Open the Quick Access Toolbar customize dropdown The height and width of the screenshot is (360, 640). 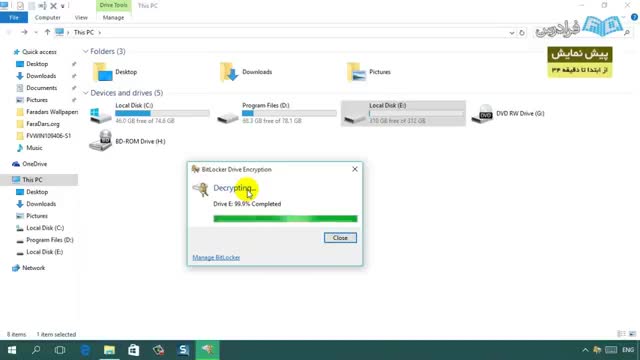pyautogui.click(x=62, y=6)
